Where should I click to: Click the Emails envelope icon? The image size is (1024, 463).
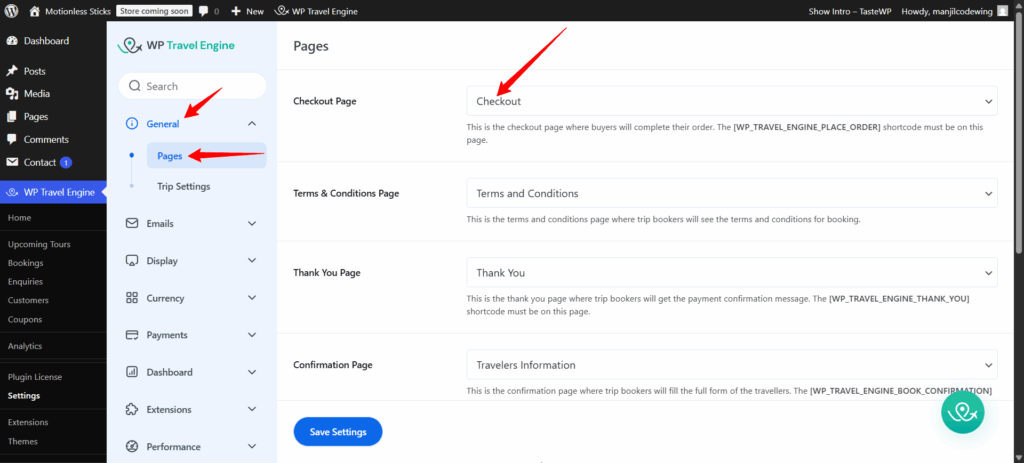(132, 224)
